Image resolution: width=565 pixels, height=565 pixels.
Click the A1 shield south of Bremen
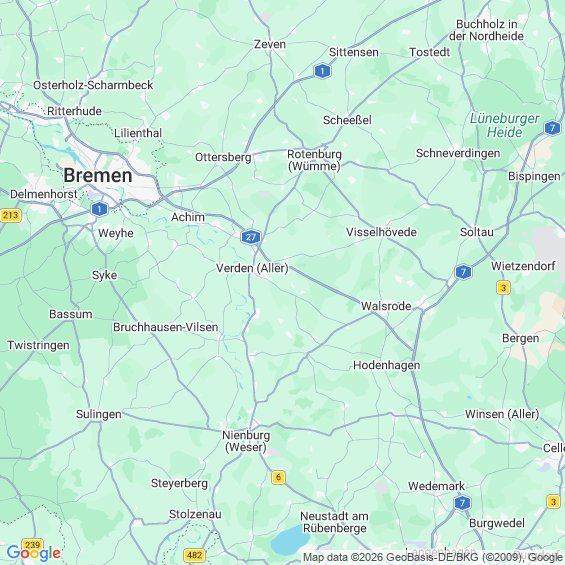pyautogui.click(x=99, y=209)
